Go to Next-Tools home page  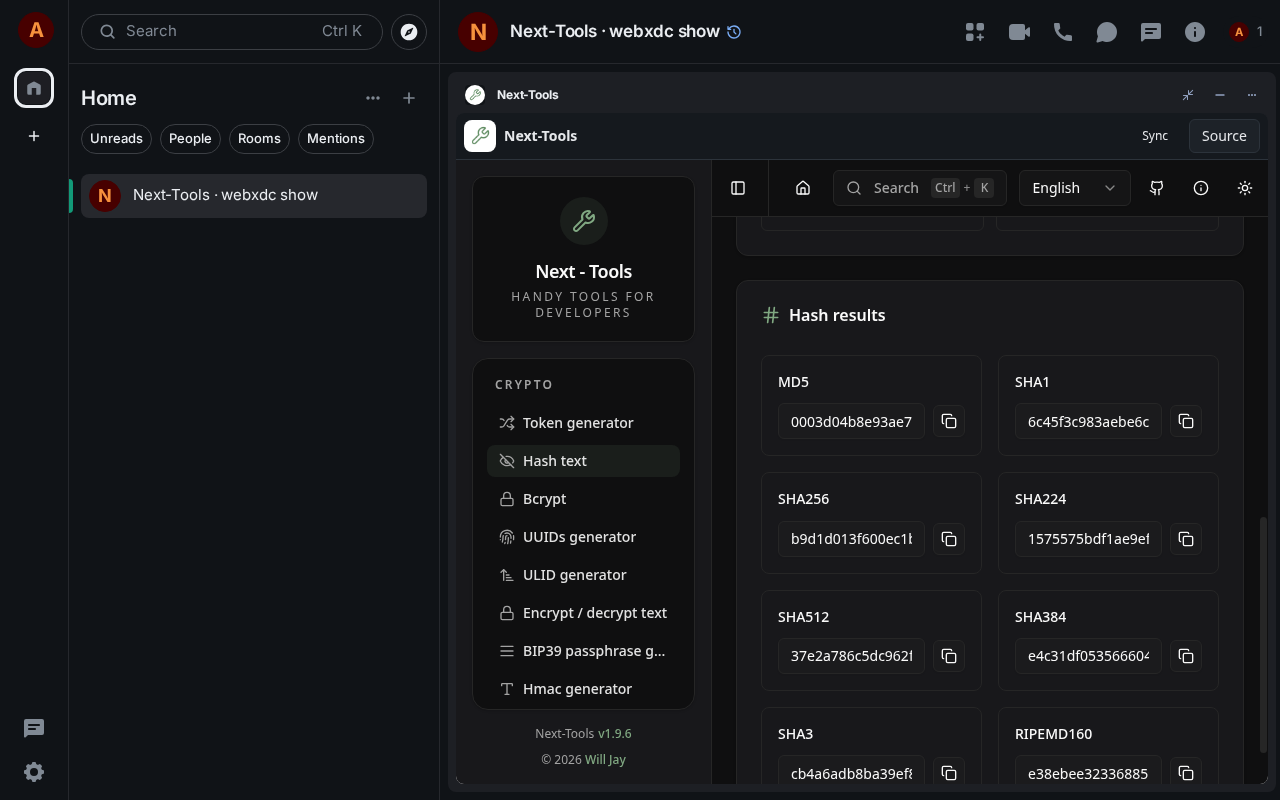[x=803, y=188]
